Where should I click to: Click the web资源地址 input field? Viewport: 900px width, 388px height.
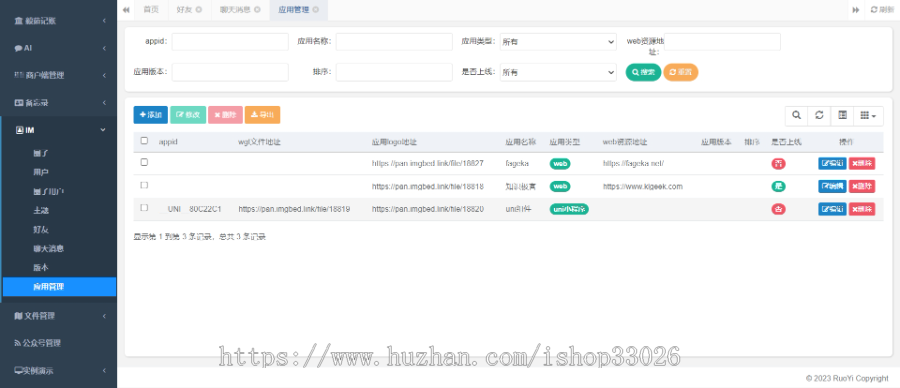tap(723, 42)
